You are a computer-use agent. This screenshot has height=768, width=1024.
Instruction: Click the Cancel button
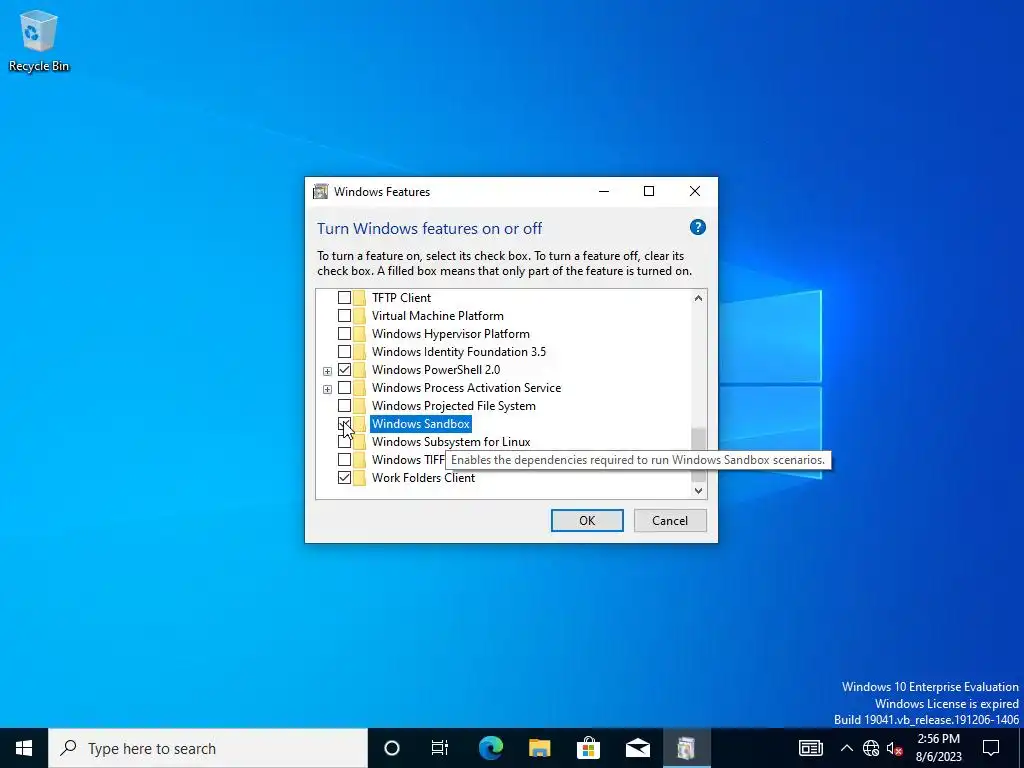pos(670,520)
